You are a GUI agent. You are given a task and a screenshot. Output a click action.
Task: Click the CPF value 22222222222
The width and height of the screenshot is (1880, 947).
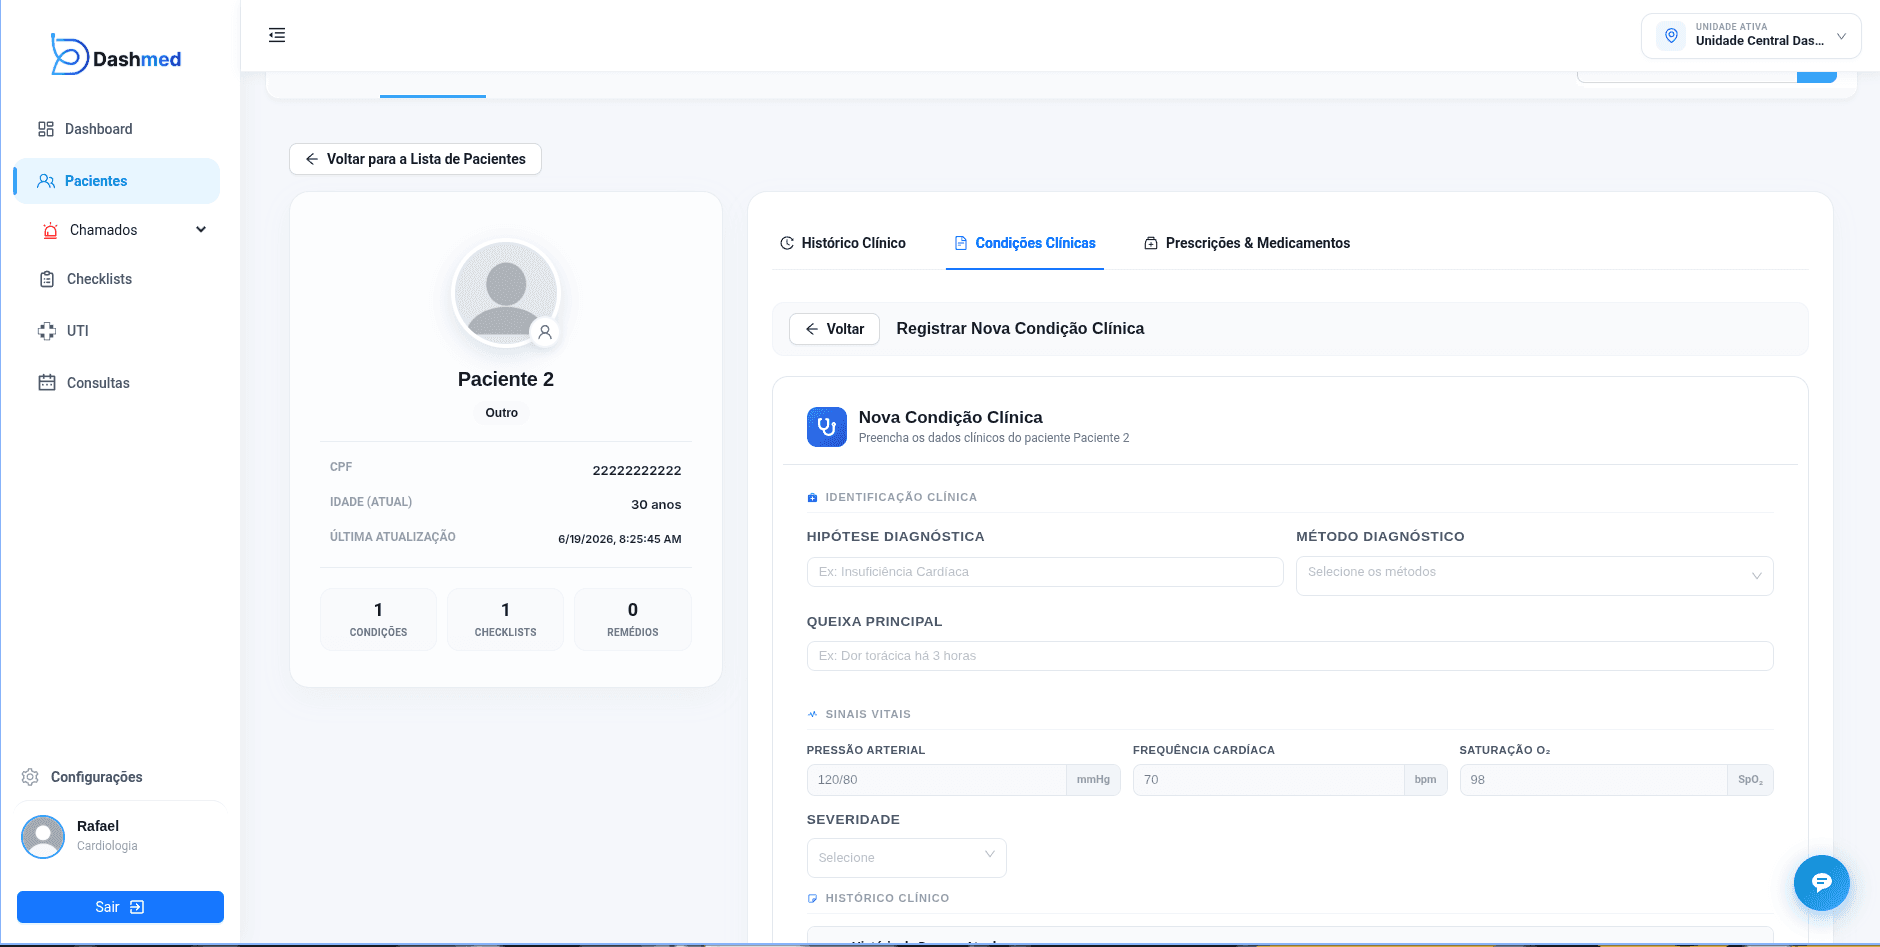click(637, 470)
